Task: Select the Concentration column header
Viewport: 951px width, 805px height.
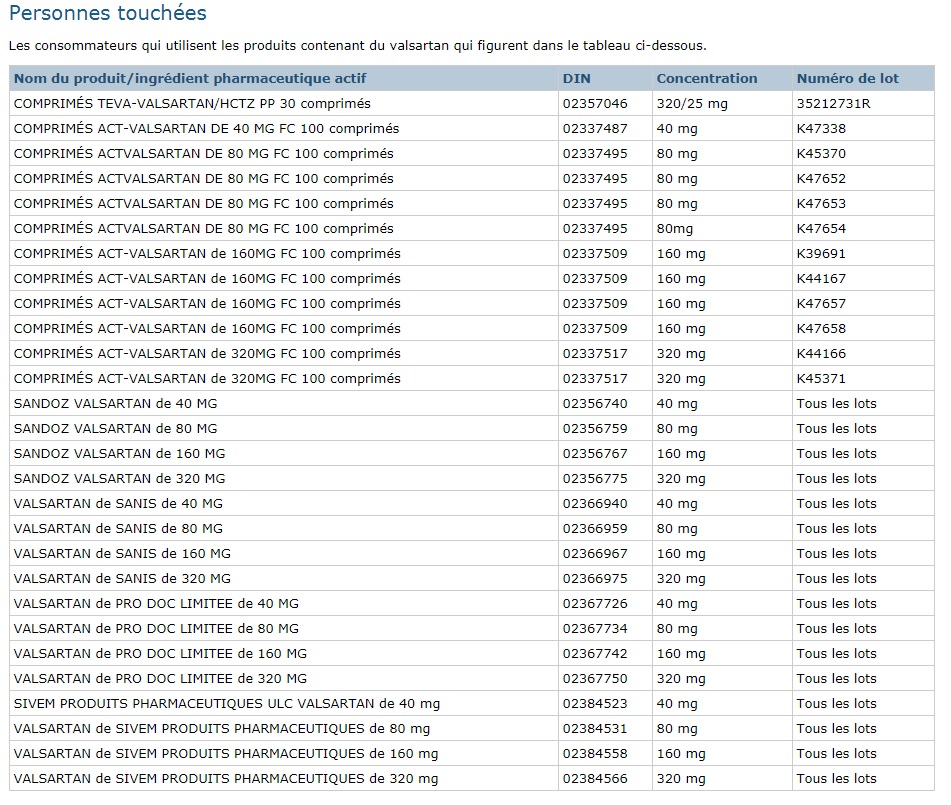Action: (707, 78)
